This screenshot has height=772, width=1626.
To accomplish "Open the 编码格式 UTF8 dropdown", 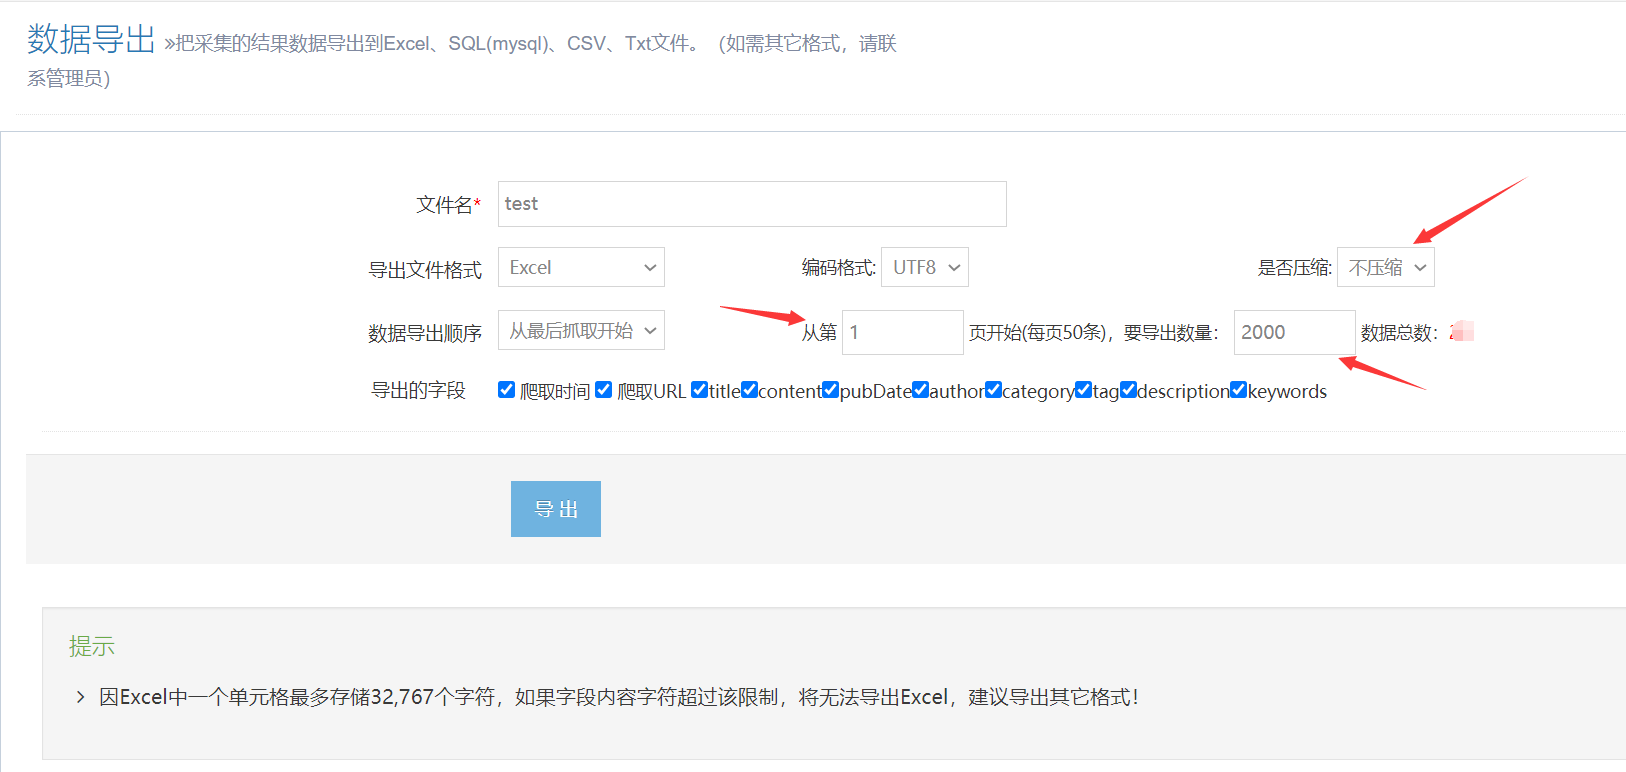I will click(x=925, y=267).
